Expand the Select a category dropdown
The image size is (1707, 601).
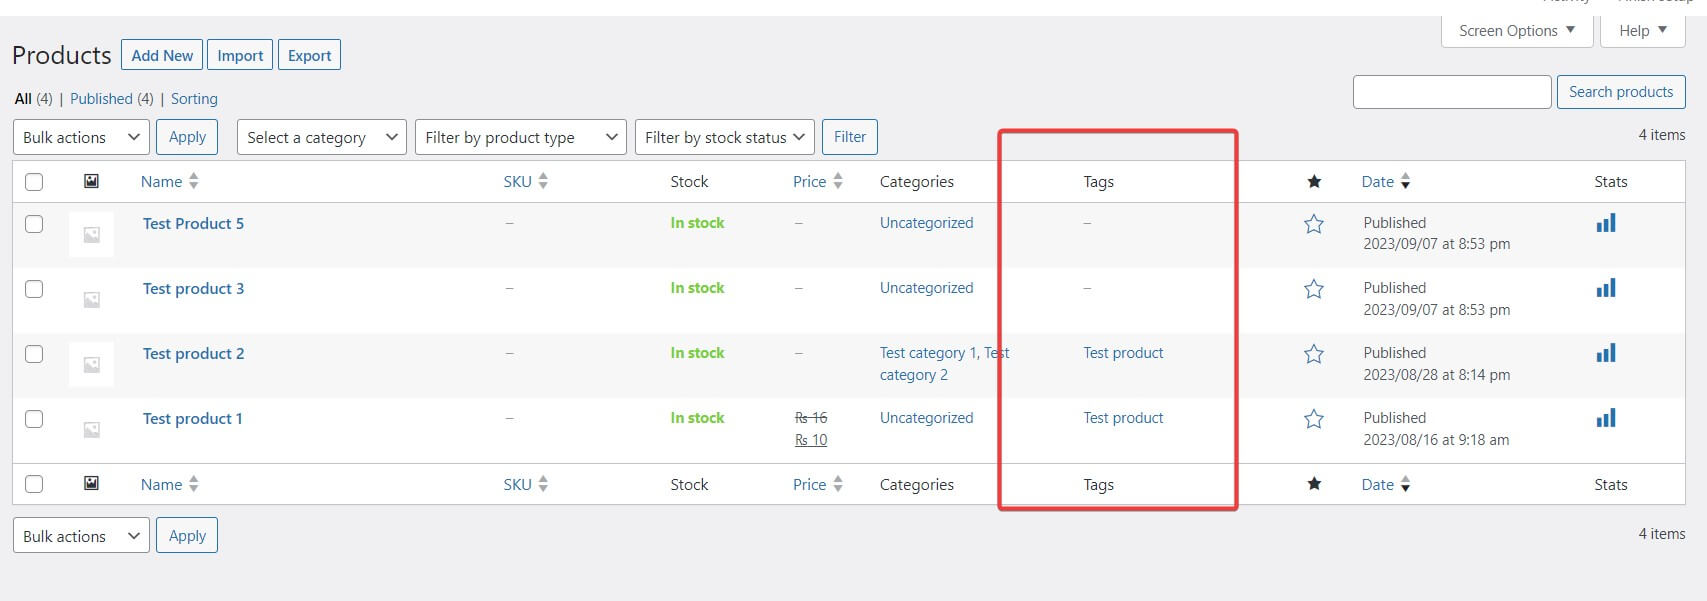322,137
